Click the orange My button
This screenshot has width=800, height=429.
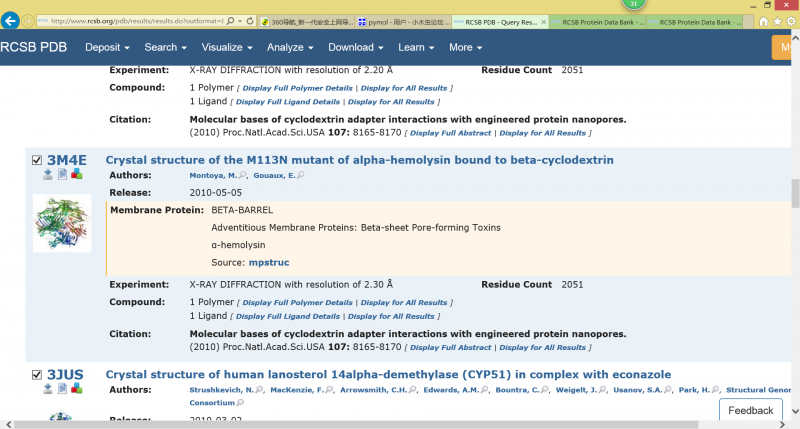(783, 47)
